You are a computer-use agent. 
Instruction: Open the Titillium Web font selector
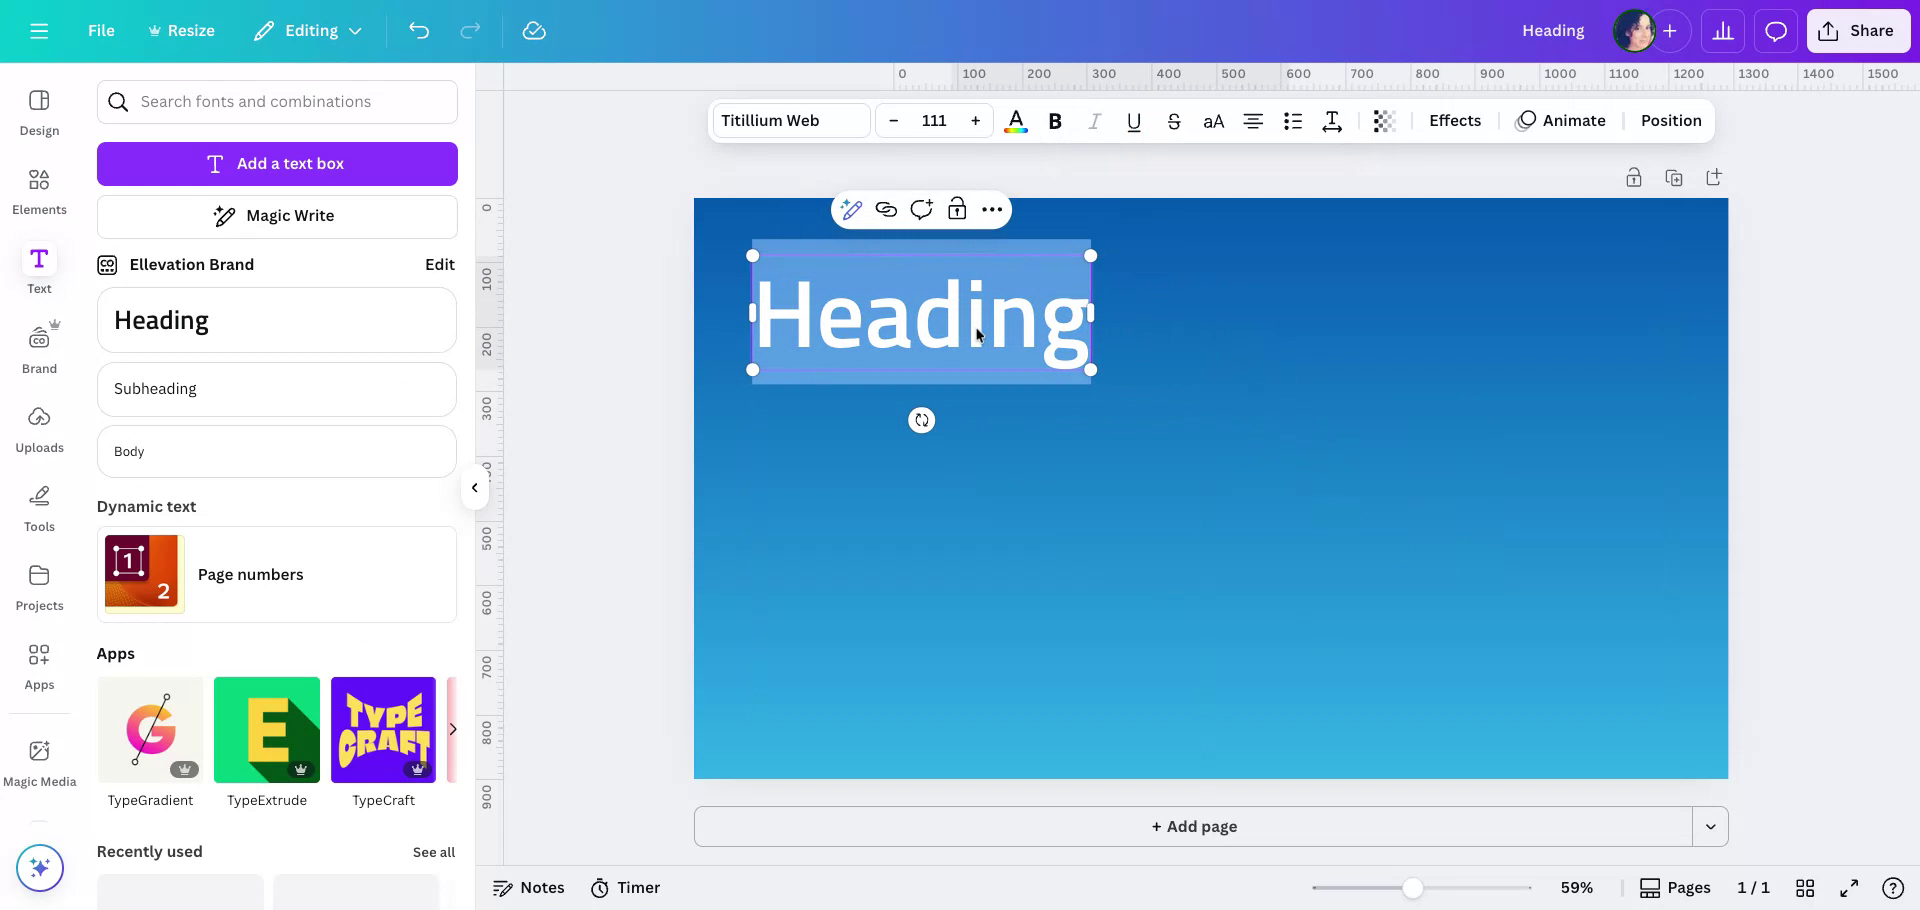coord(790,120)
